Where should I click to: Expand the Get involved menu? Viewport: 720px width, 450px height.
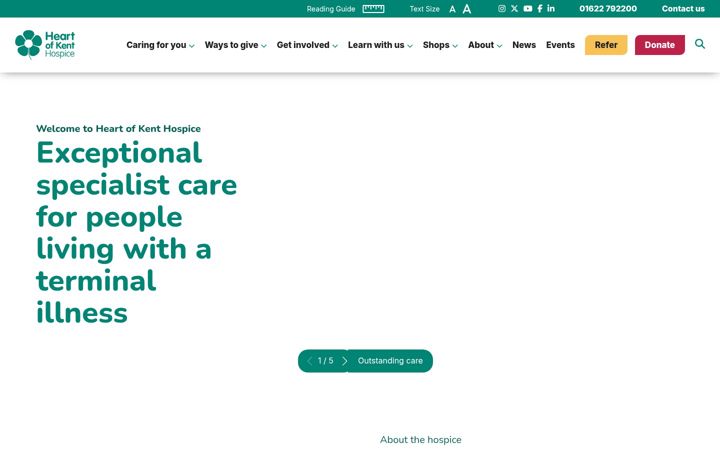click(x=307, y=45)
